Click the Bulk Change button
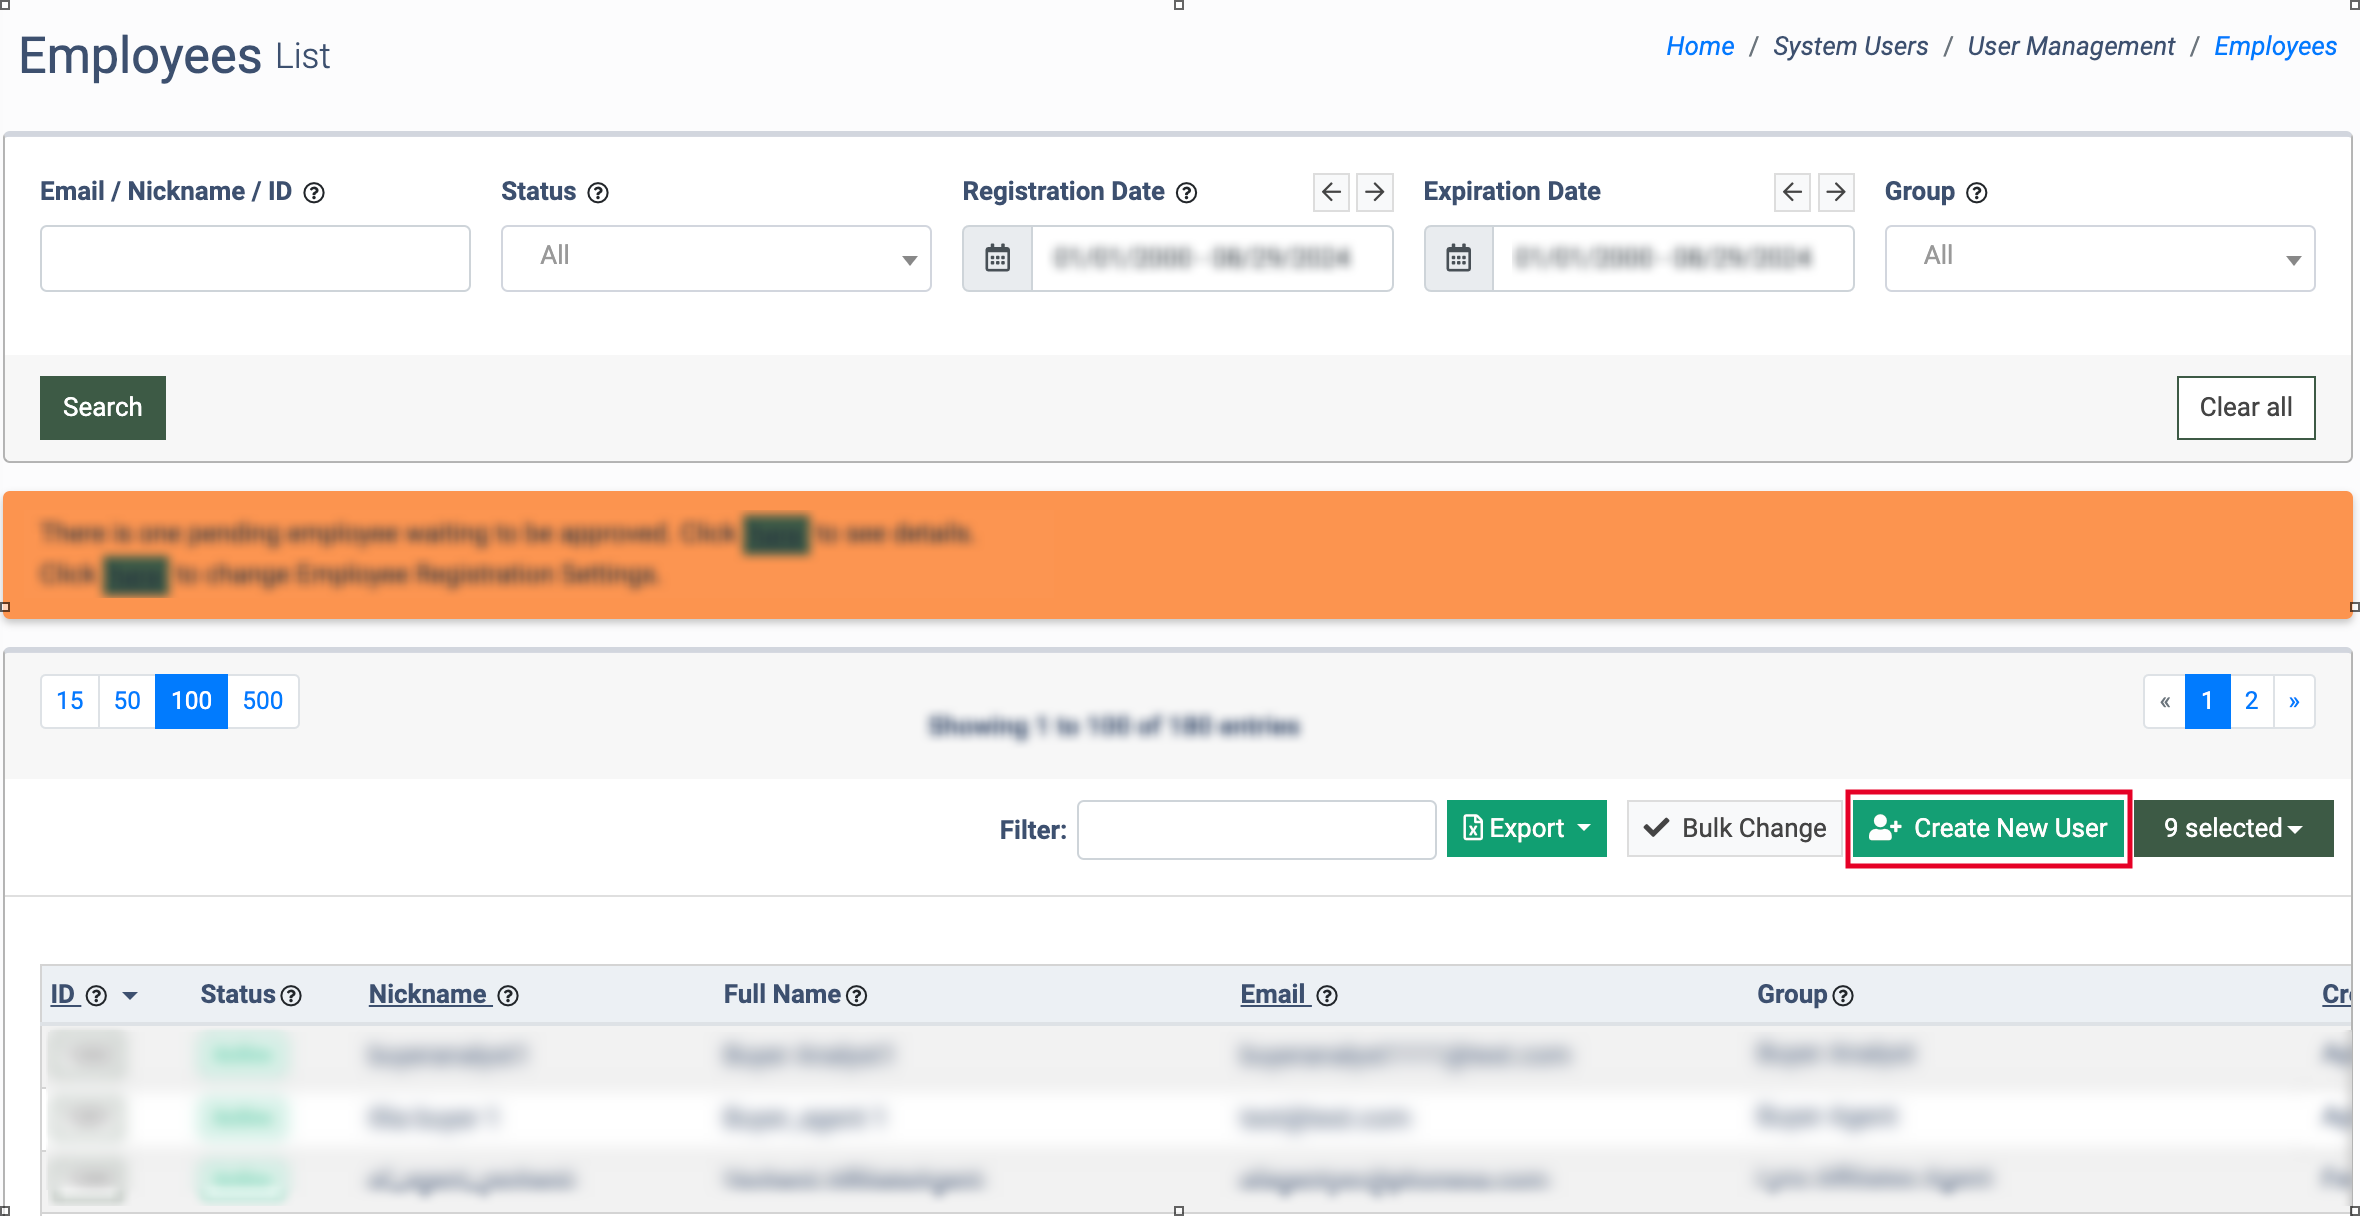The height and width of the screenshot is (1216, 2360). tap(1735, 828)
